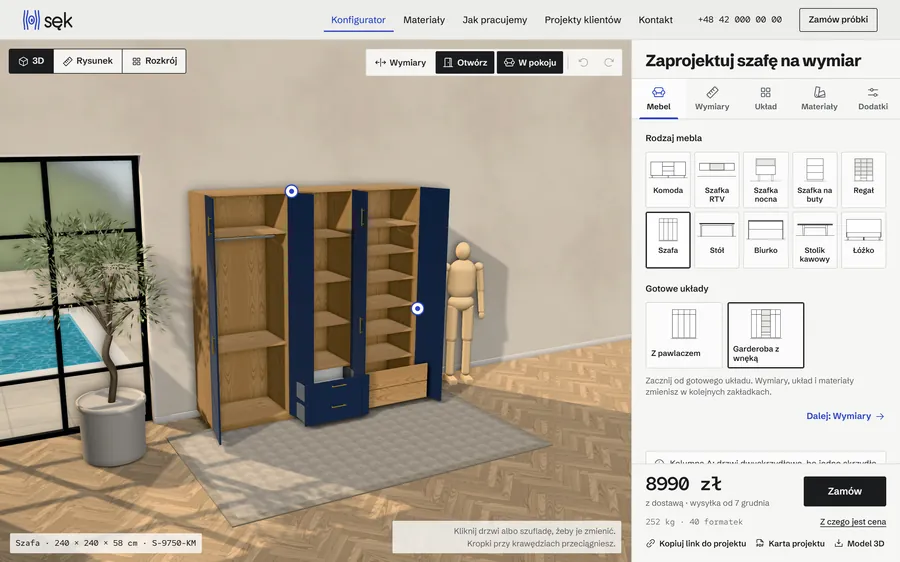
Task: Choose the Komoda furniture type
Action: (668, 180)
